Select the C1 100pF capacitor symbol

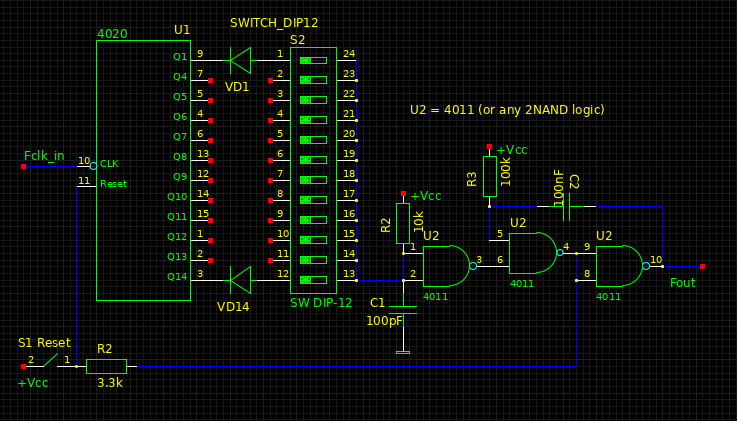[x=402, y=311]
